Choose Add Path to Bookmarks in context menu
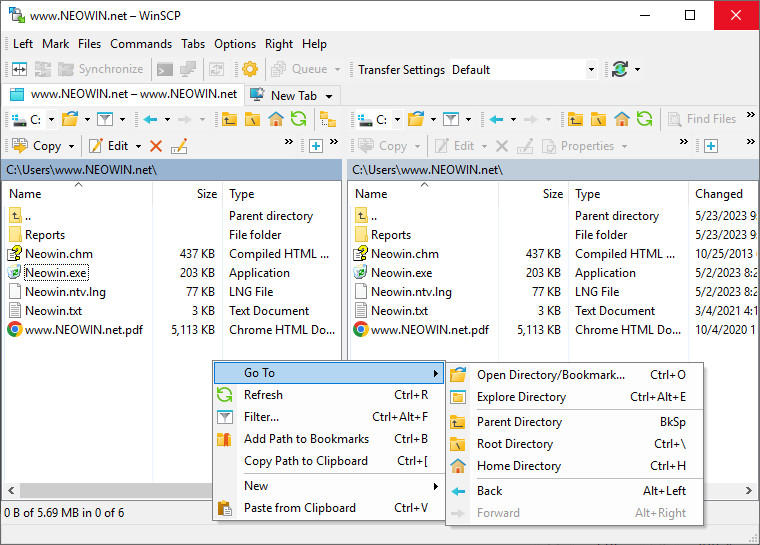760x545 pixels. (x=306, y=439)
